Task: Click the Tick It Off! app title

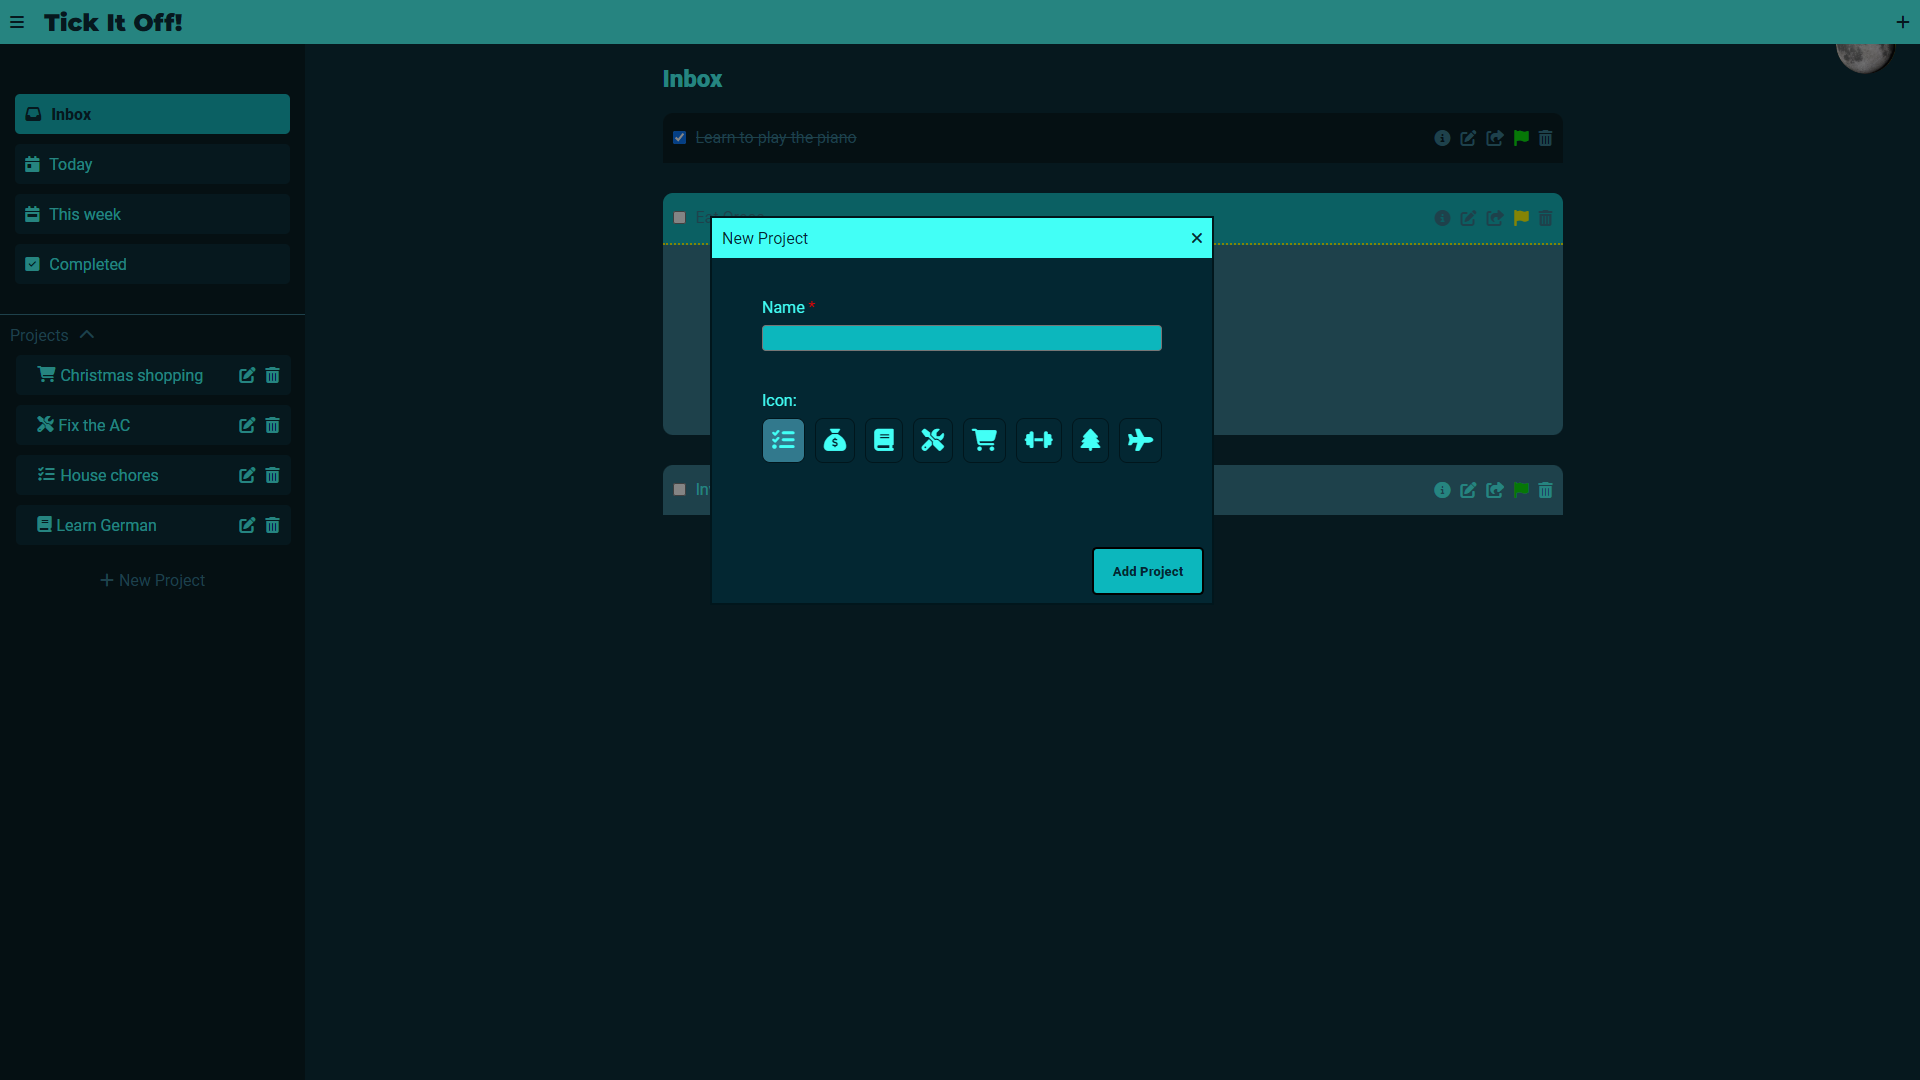Action: 113,22
